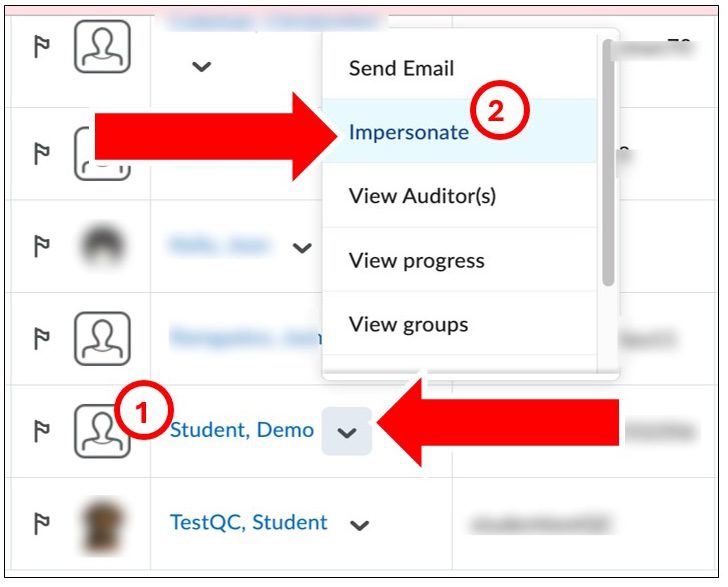The height and width of the screenshot is (587, 728).
Task: Click the default avatar icon in the topmost row
Action: [x=102, y=46]
